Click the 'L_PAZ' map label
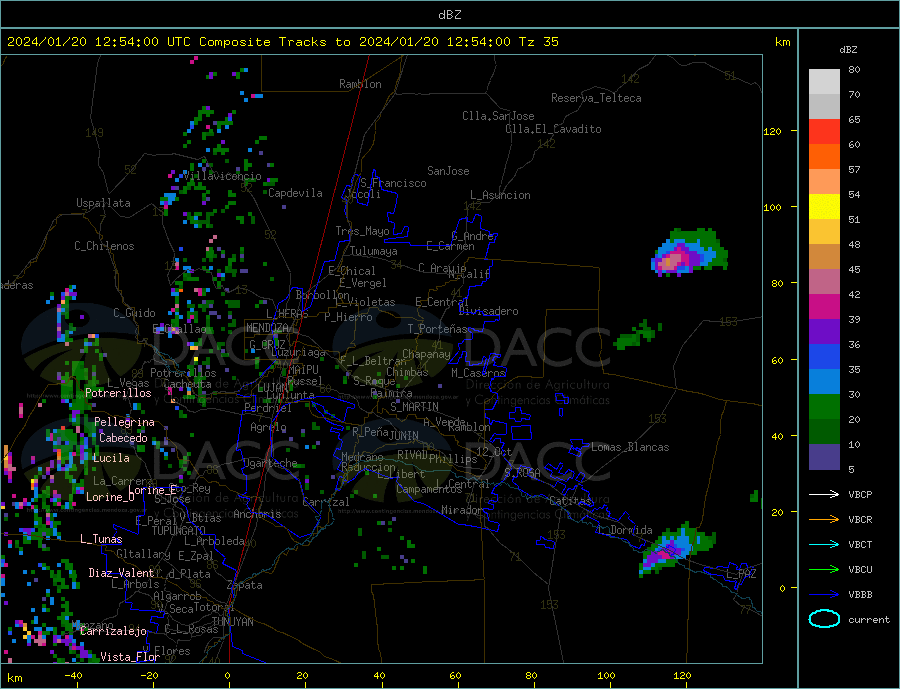 [742, 574]
